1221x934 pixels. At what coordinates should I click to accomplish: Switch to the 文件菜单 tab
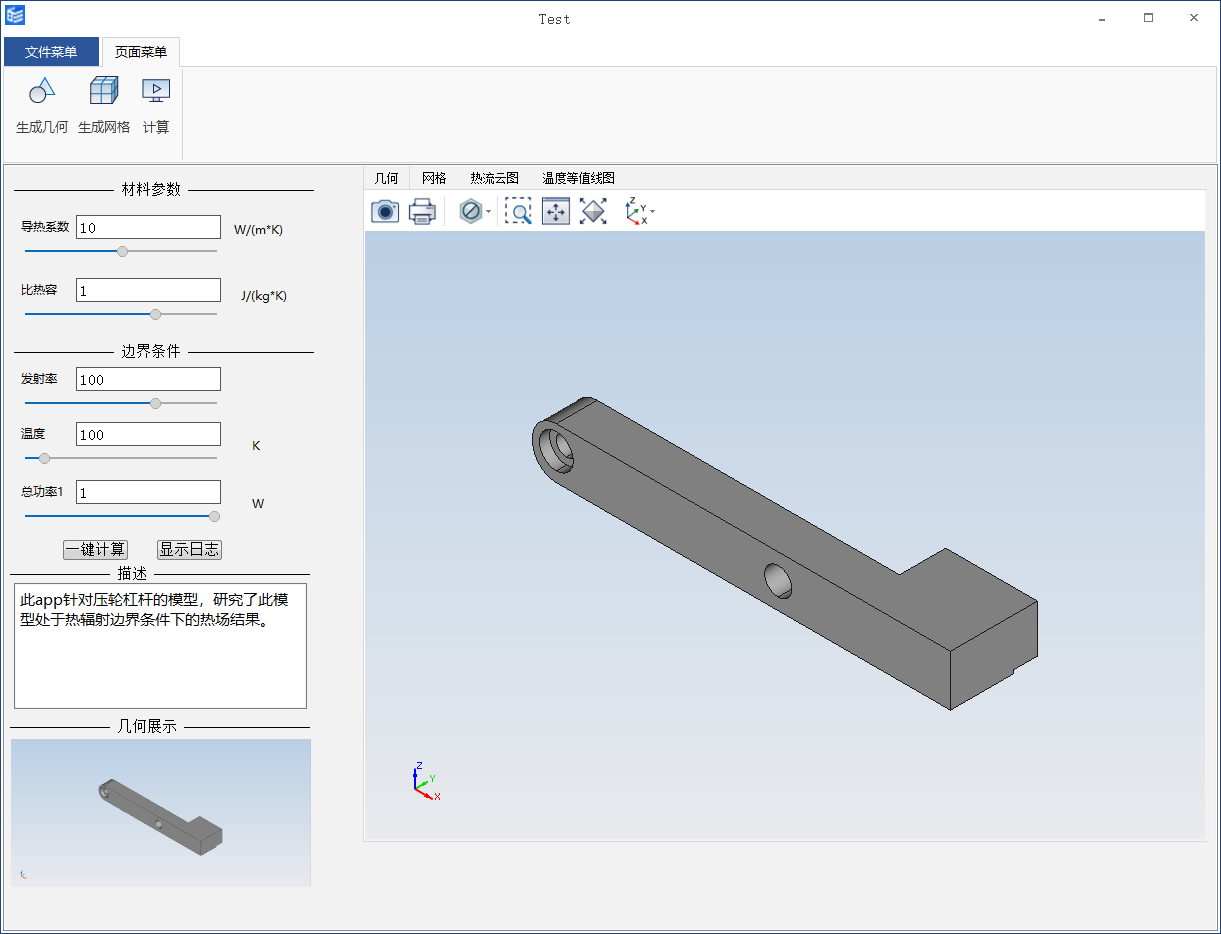point(51,52)
